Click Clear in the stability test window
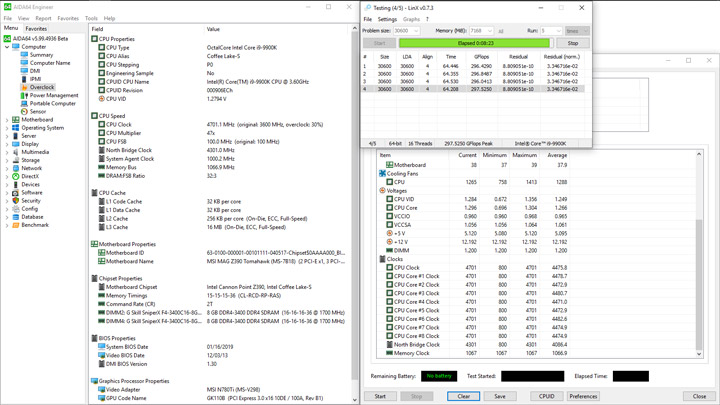The width and height of the screenshot is (720, 405). (x=463, y=396)
